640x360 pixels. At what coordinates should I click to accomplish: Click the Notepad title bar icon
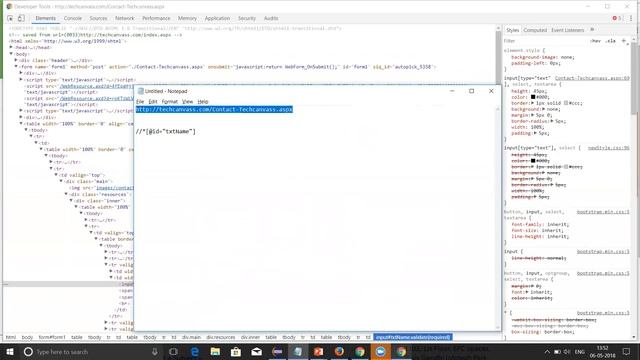[141, 91]
